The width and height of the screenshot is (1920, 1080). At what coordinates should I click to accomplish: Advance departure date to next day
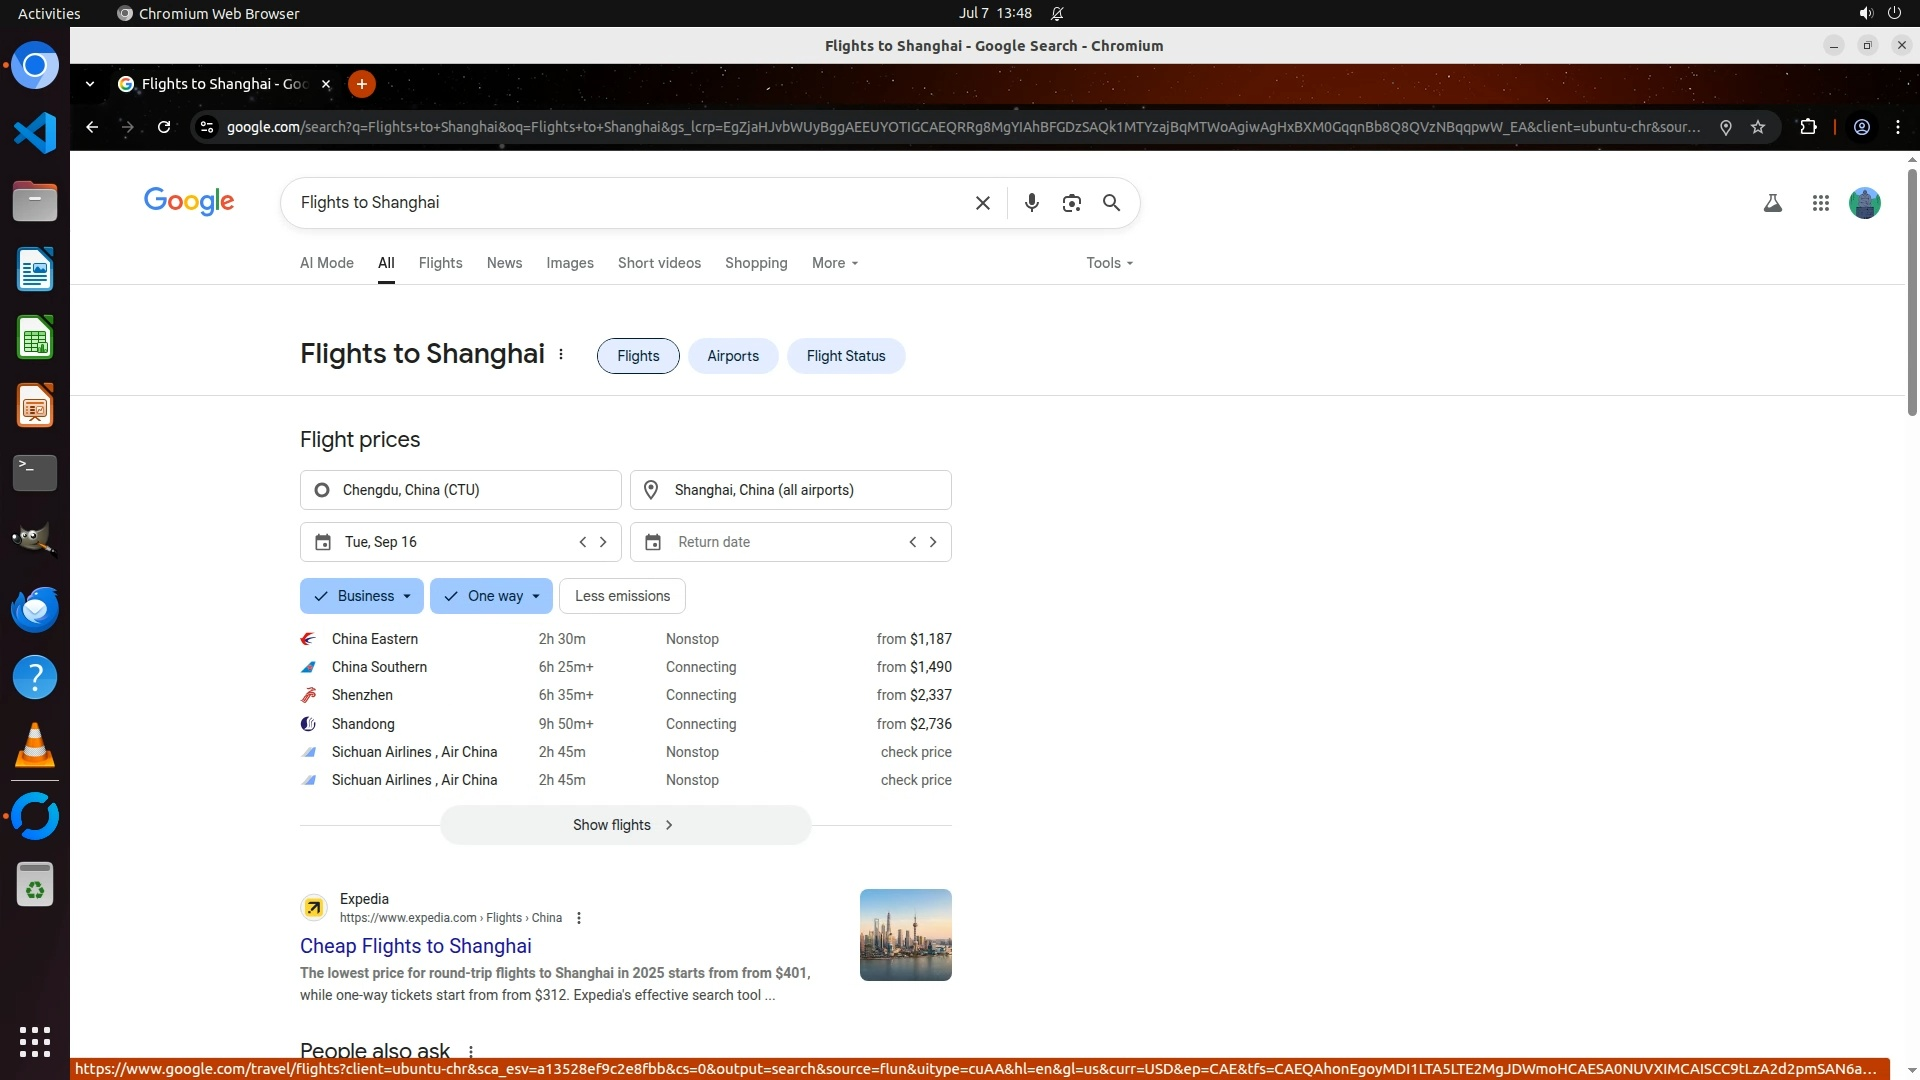[603, 542]
